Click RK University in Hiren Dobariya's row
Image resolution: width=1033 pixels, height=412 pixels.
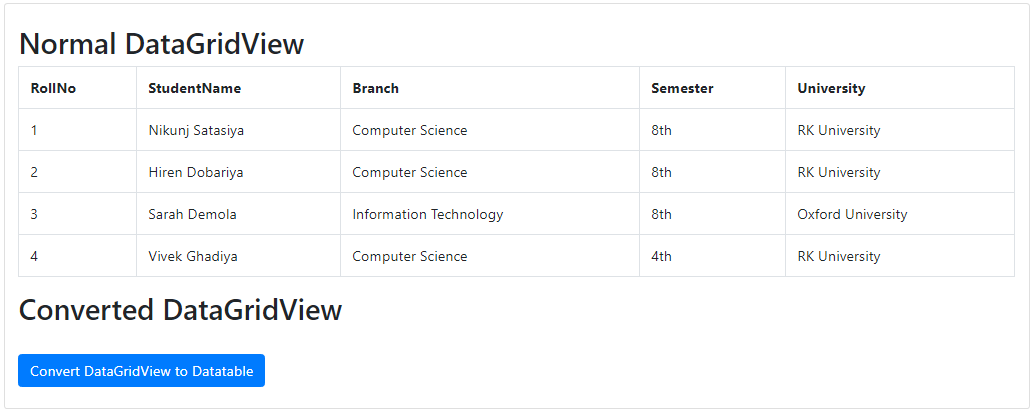coord(839,172)
